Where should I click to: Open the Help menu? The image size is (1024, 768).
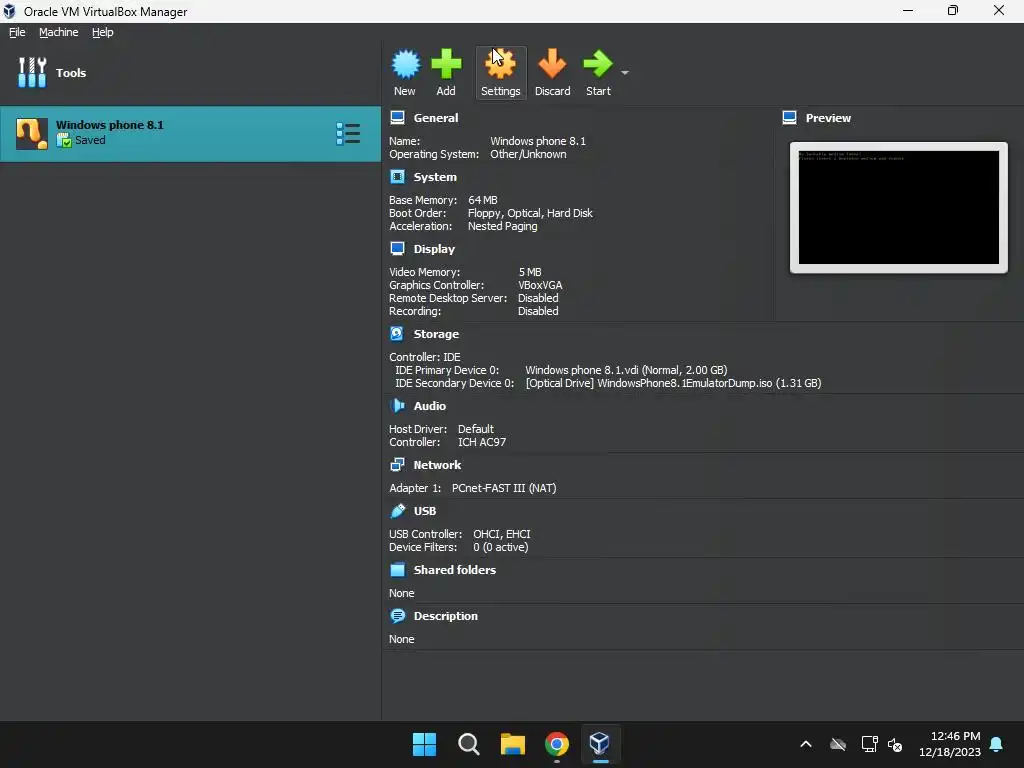point(103,32)
